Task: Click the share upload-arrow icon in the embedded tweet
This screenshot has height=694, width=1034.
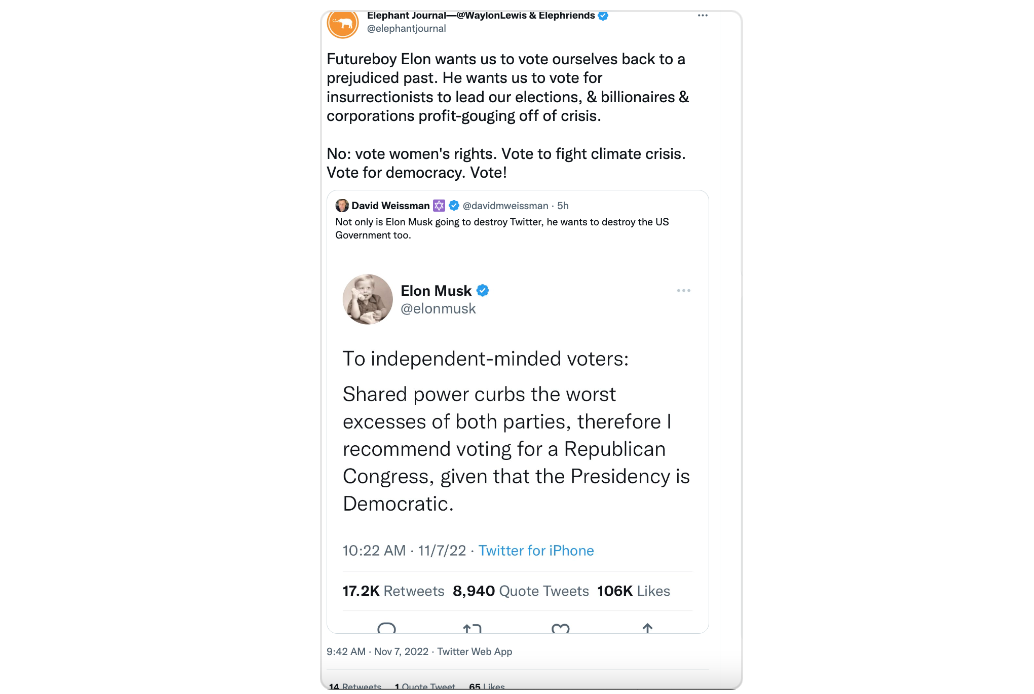Action: pos(647,628)
